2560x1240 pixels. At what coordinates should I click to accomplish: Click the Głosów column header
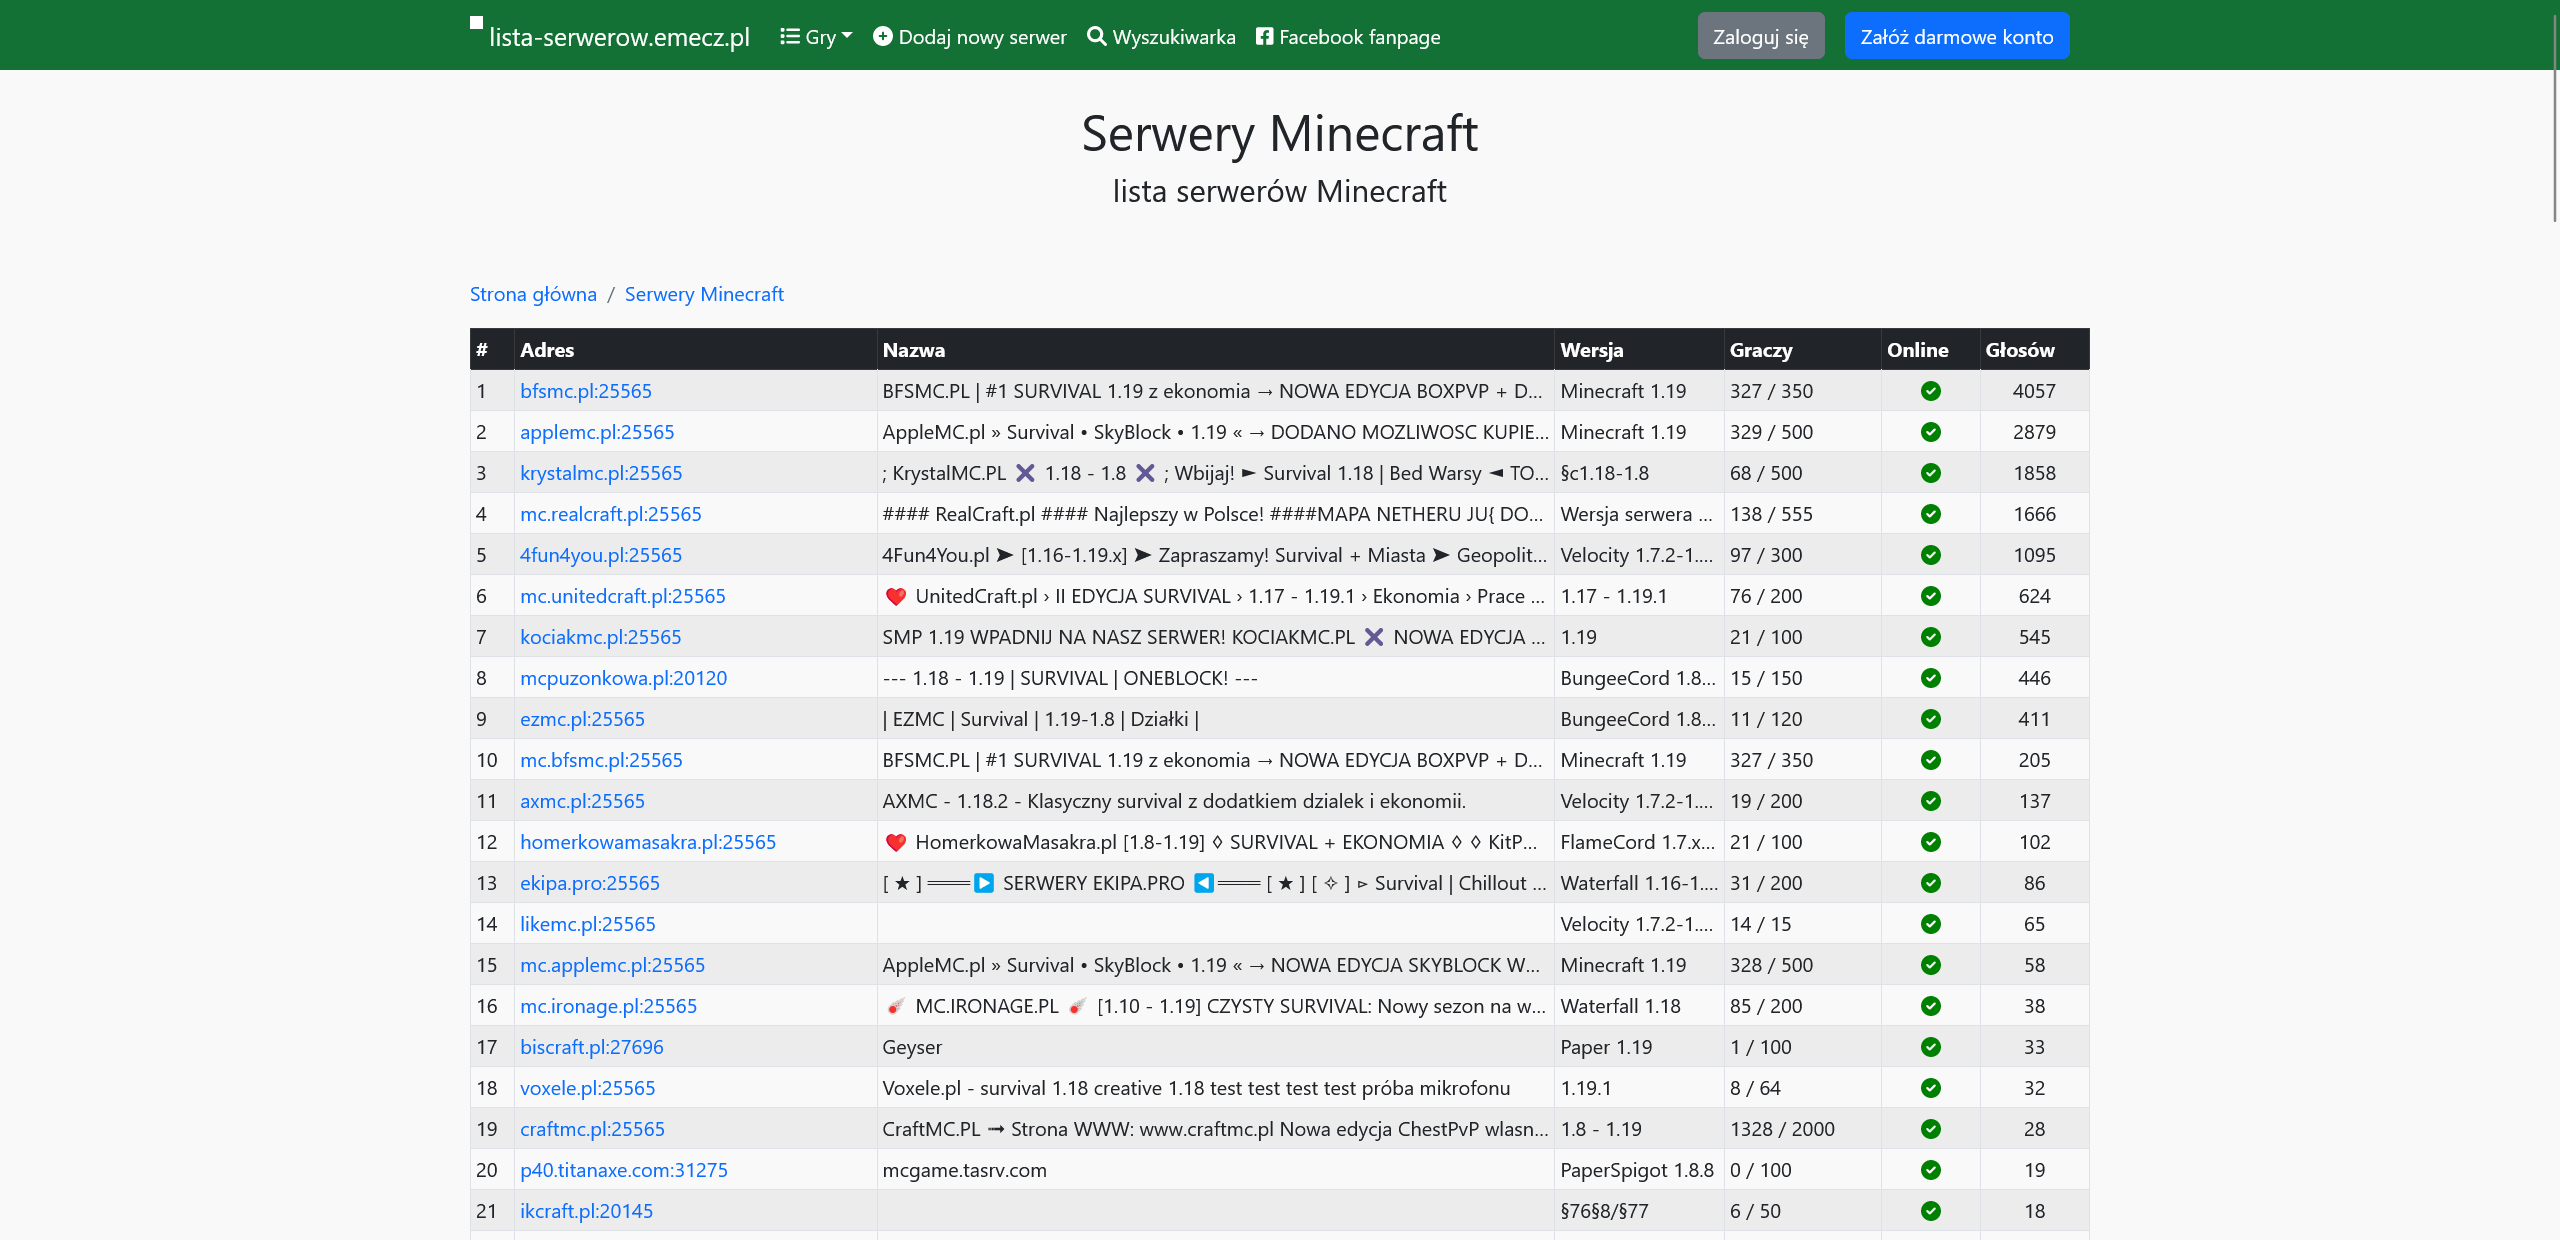point(2019,350)
